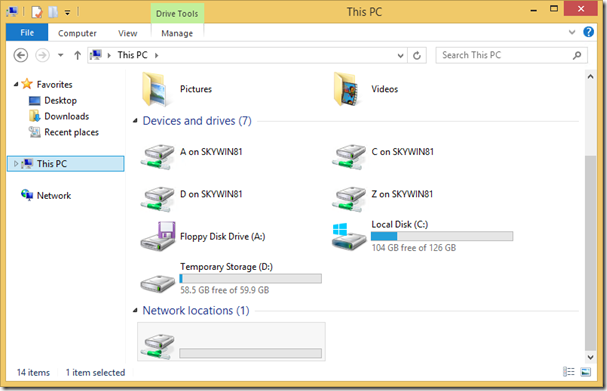607x391 pixels.
Task: Expand the ribbon with the chevron
Action: [x=572, y=32]
